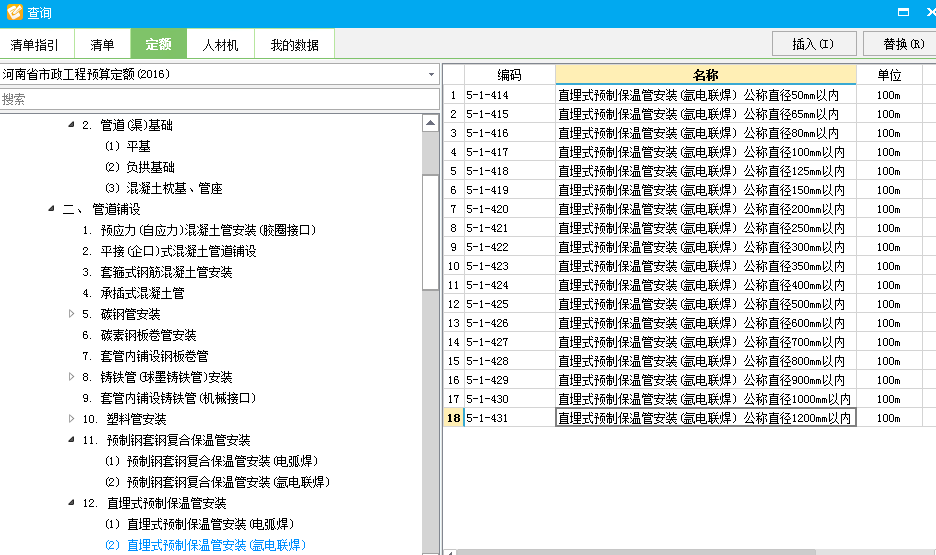
Task: Select the row with 公称直径300mm以内
Action: (706, 247)
